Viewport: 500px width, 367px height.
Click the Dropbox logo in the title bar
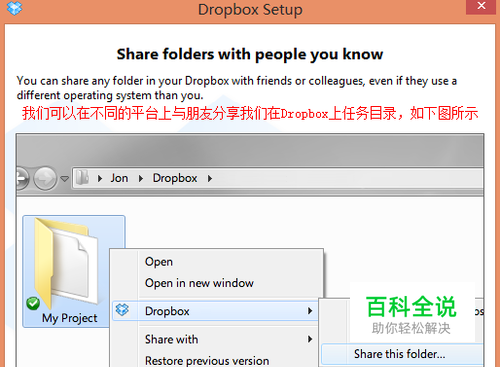click(x=14, y=8)
